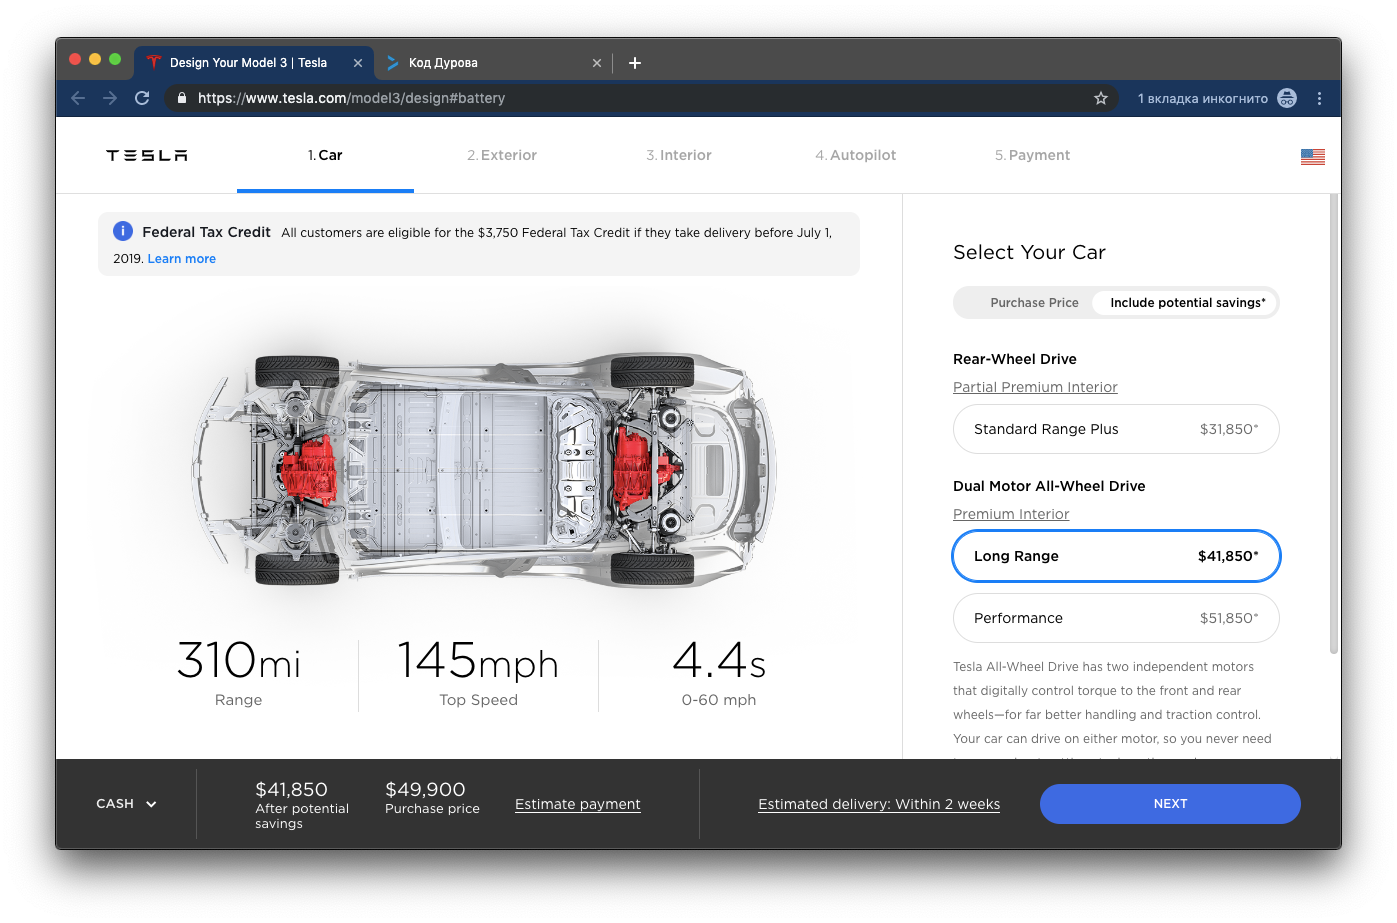Open the Premium Interior link

pos(1011,514)
